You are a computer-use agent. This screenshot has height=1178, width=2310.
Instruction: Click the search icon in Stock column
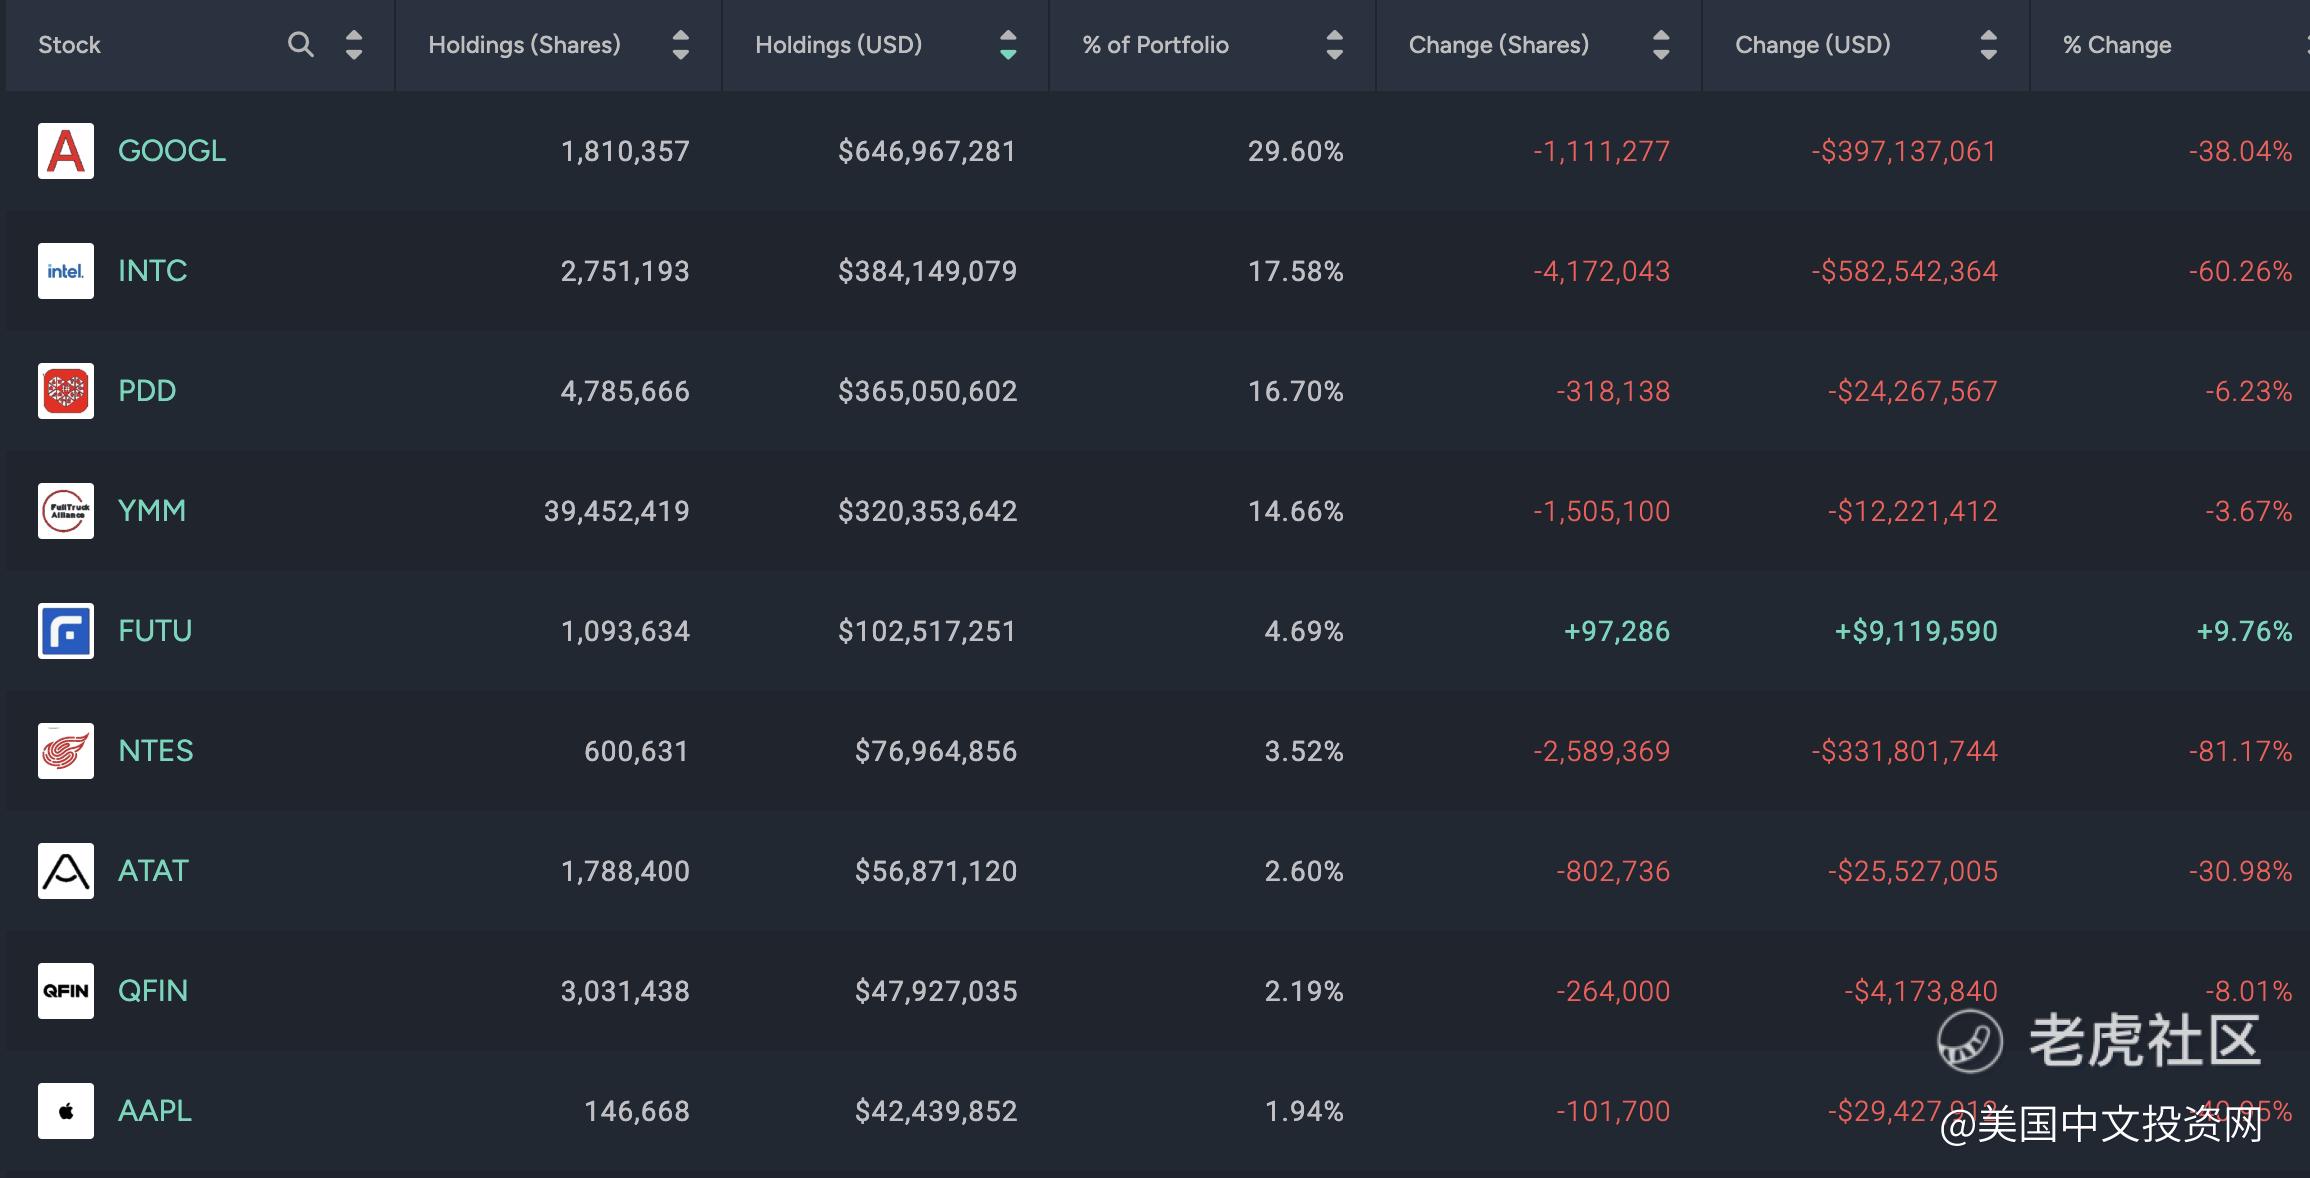tap(300, 44)
